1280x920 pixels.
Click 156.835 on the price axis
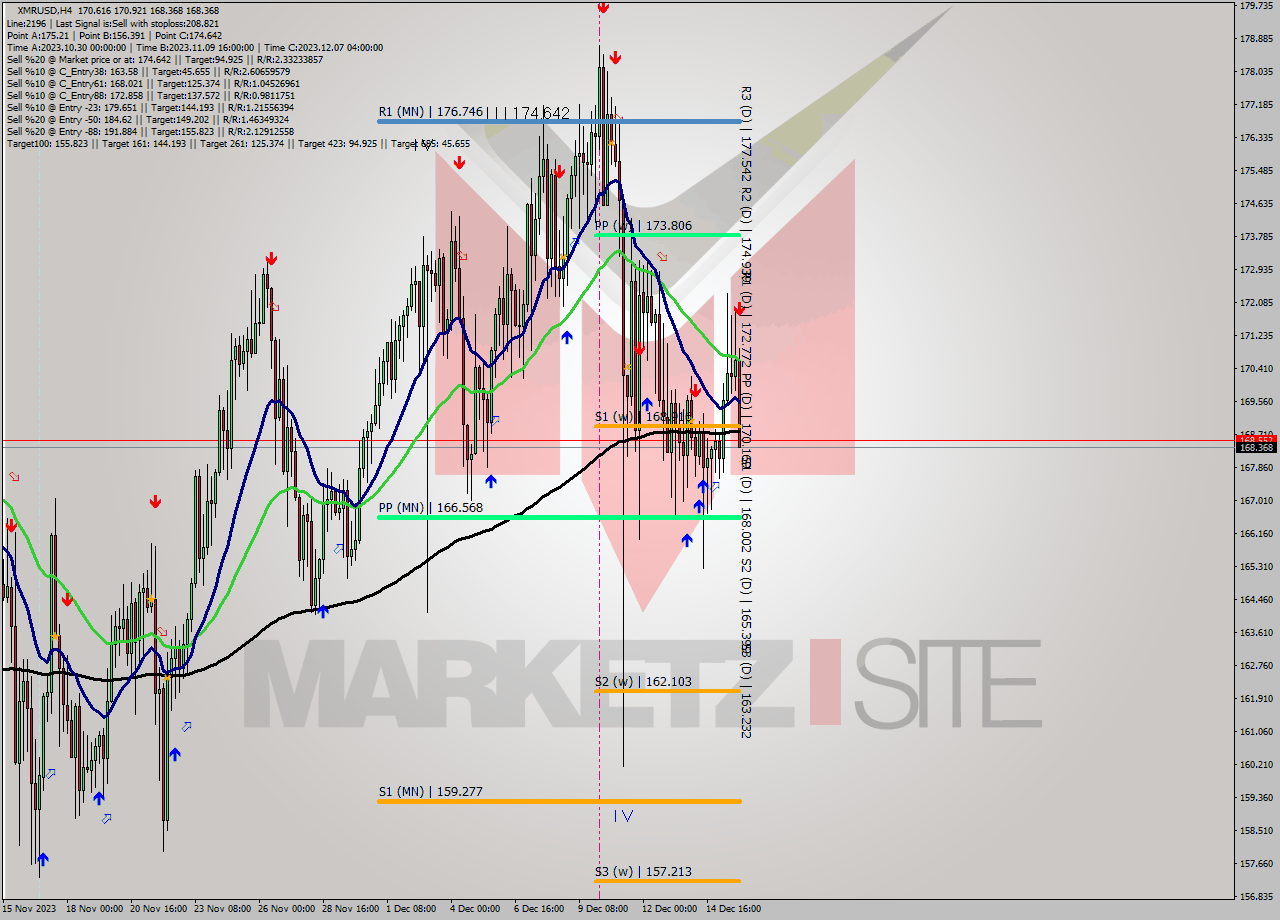coord(1256,896)
